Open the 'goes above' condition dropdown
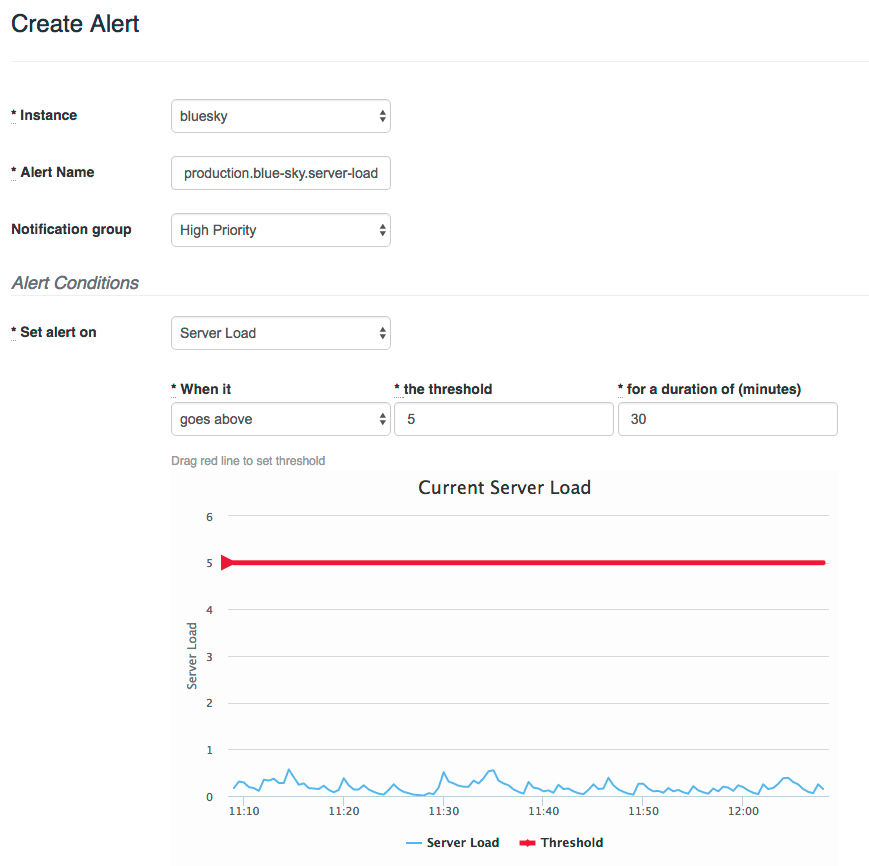The image size is (869, 866). pyautogui.click(x=280, y=420)
